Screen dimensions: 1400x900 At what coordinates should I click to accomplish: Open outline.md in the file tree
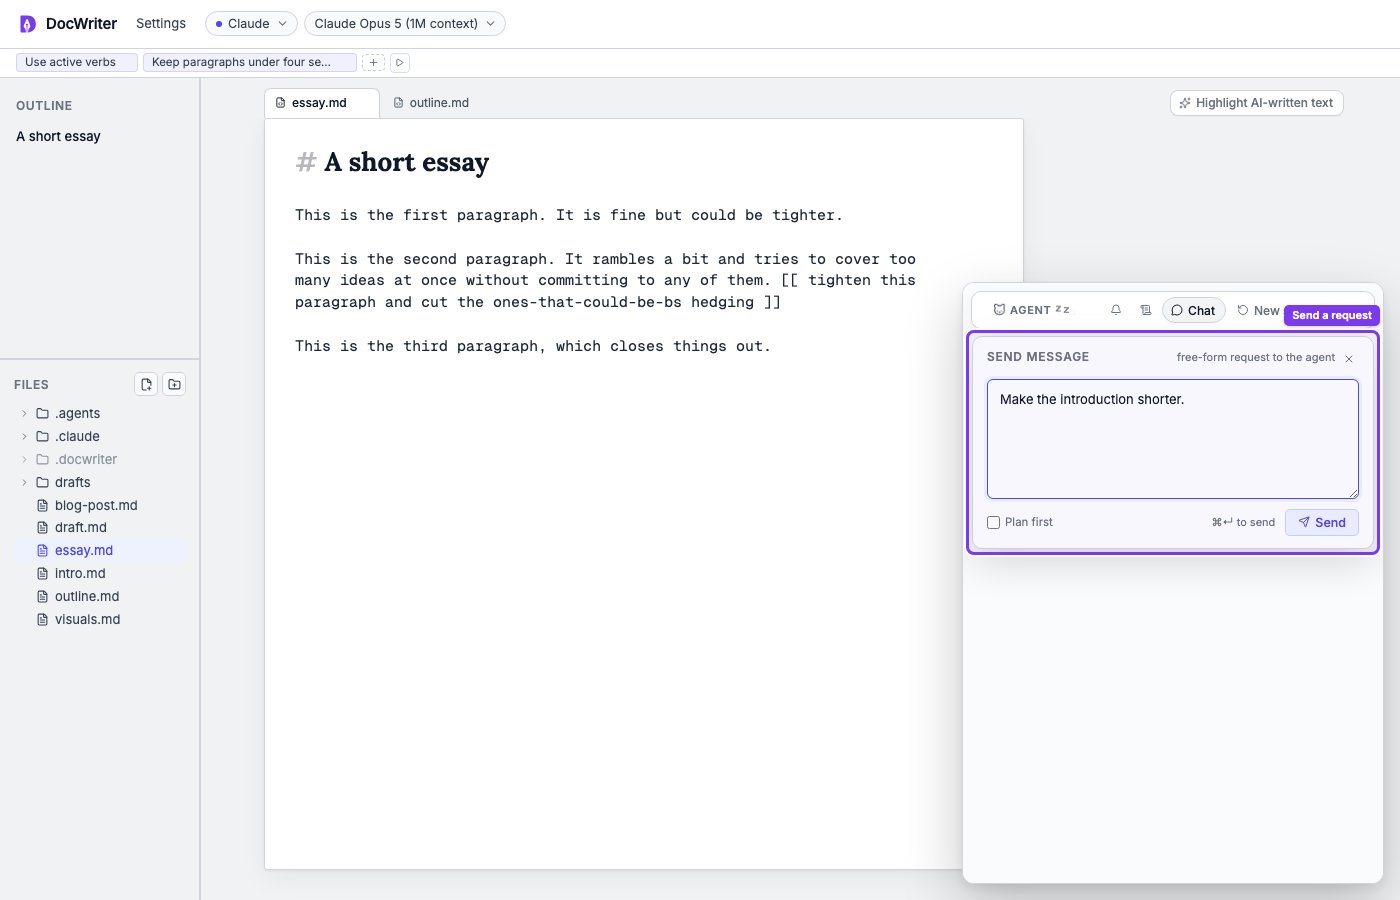click(100, 596)
